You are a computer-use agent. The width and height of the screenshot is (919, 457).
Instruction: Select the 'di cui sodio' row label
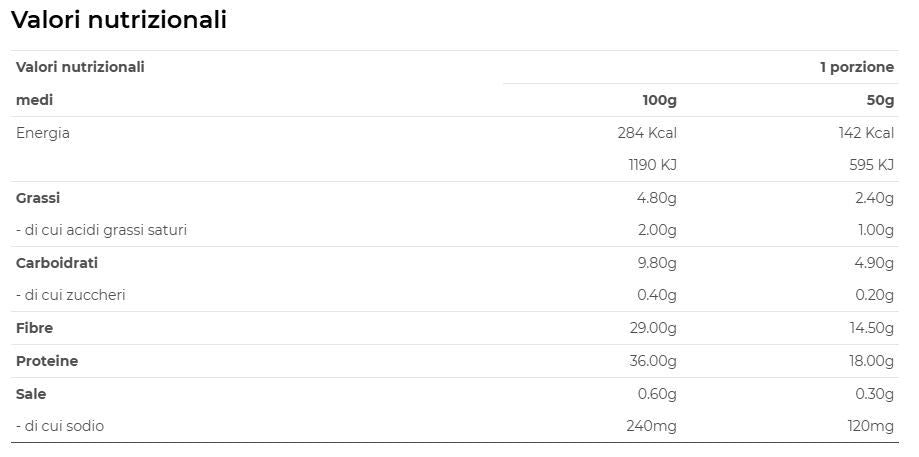(60, 426)
